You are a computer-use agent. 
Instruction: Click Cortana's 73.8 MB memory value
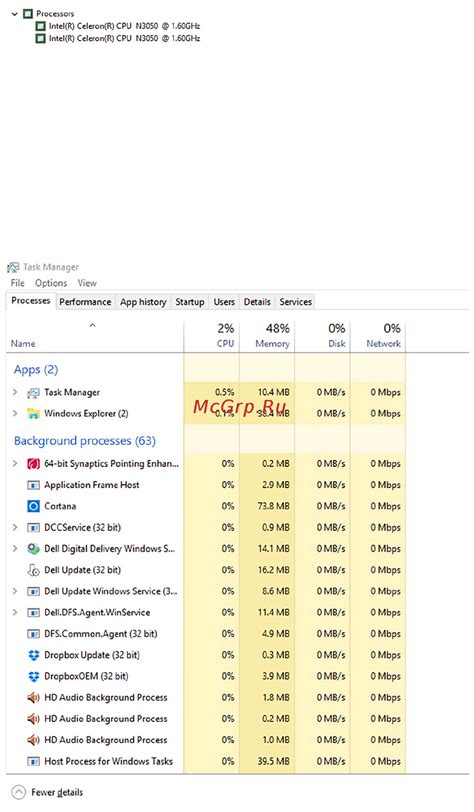point(274,506)
